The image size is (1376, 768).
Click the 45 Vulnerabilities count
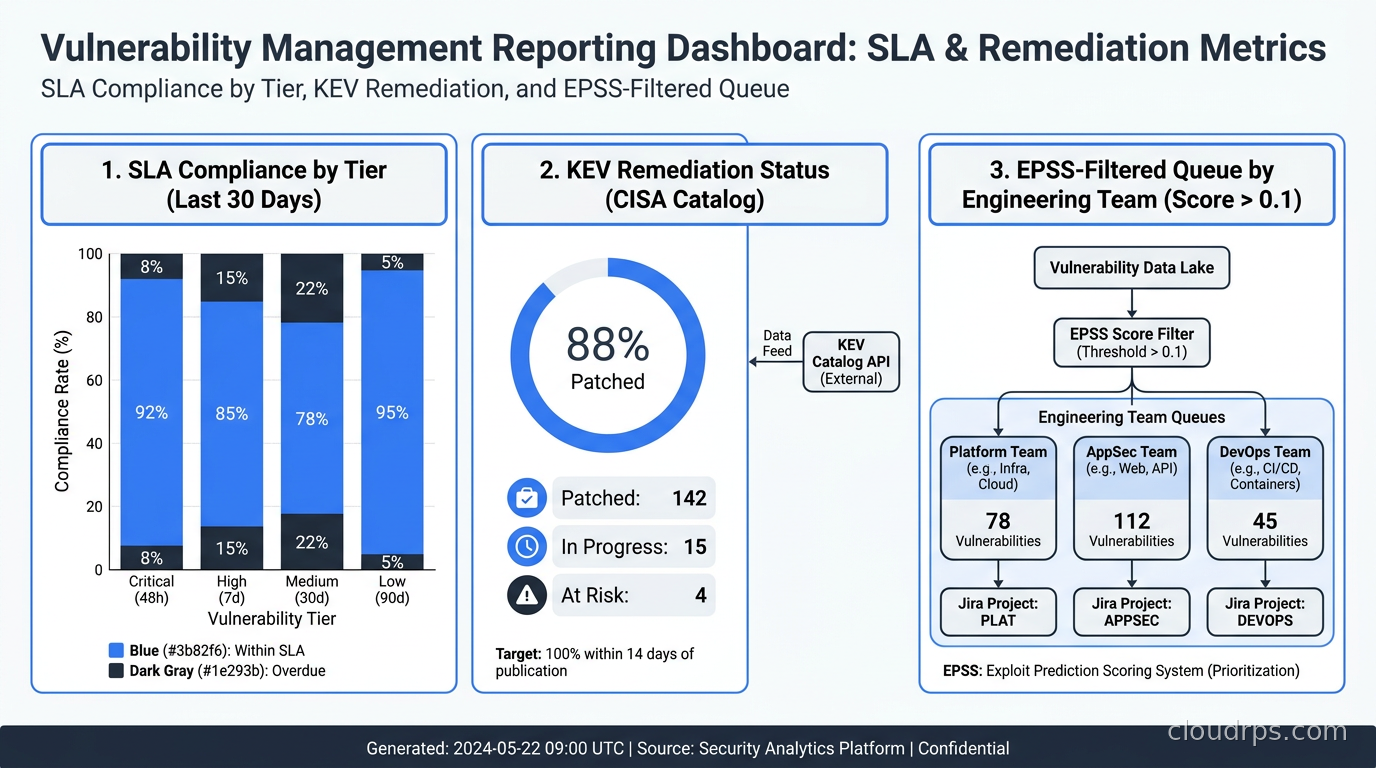pos(1265,530)
